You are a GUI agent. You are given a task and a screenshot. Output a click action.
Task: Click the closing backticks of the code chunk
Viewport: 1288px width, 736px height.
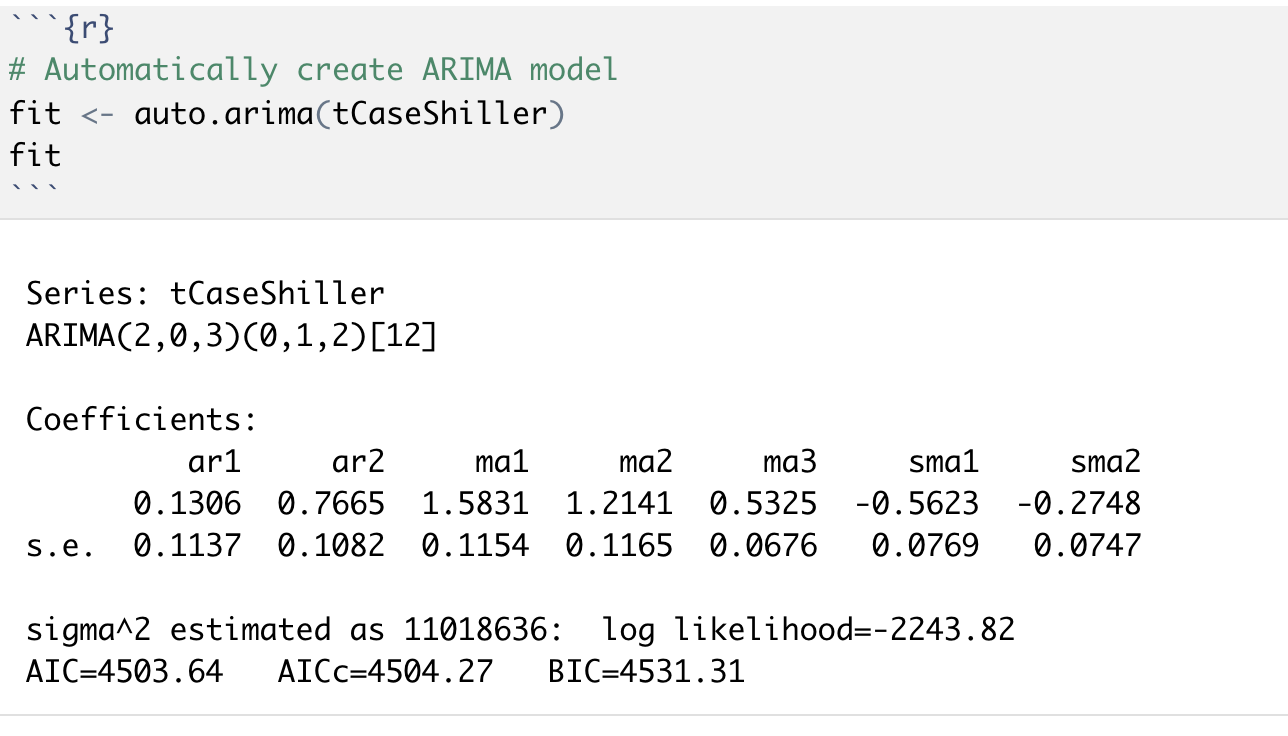point(35,190)
